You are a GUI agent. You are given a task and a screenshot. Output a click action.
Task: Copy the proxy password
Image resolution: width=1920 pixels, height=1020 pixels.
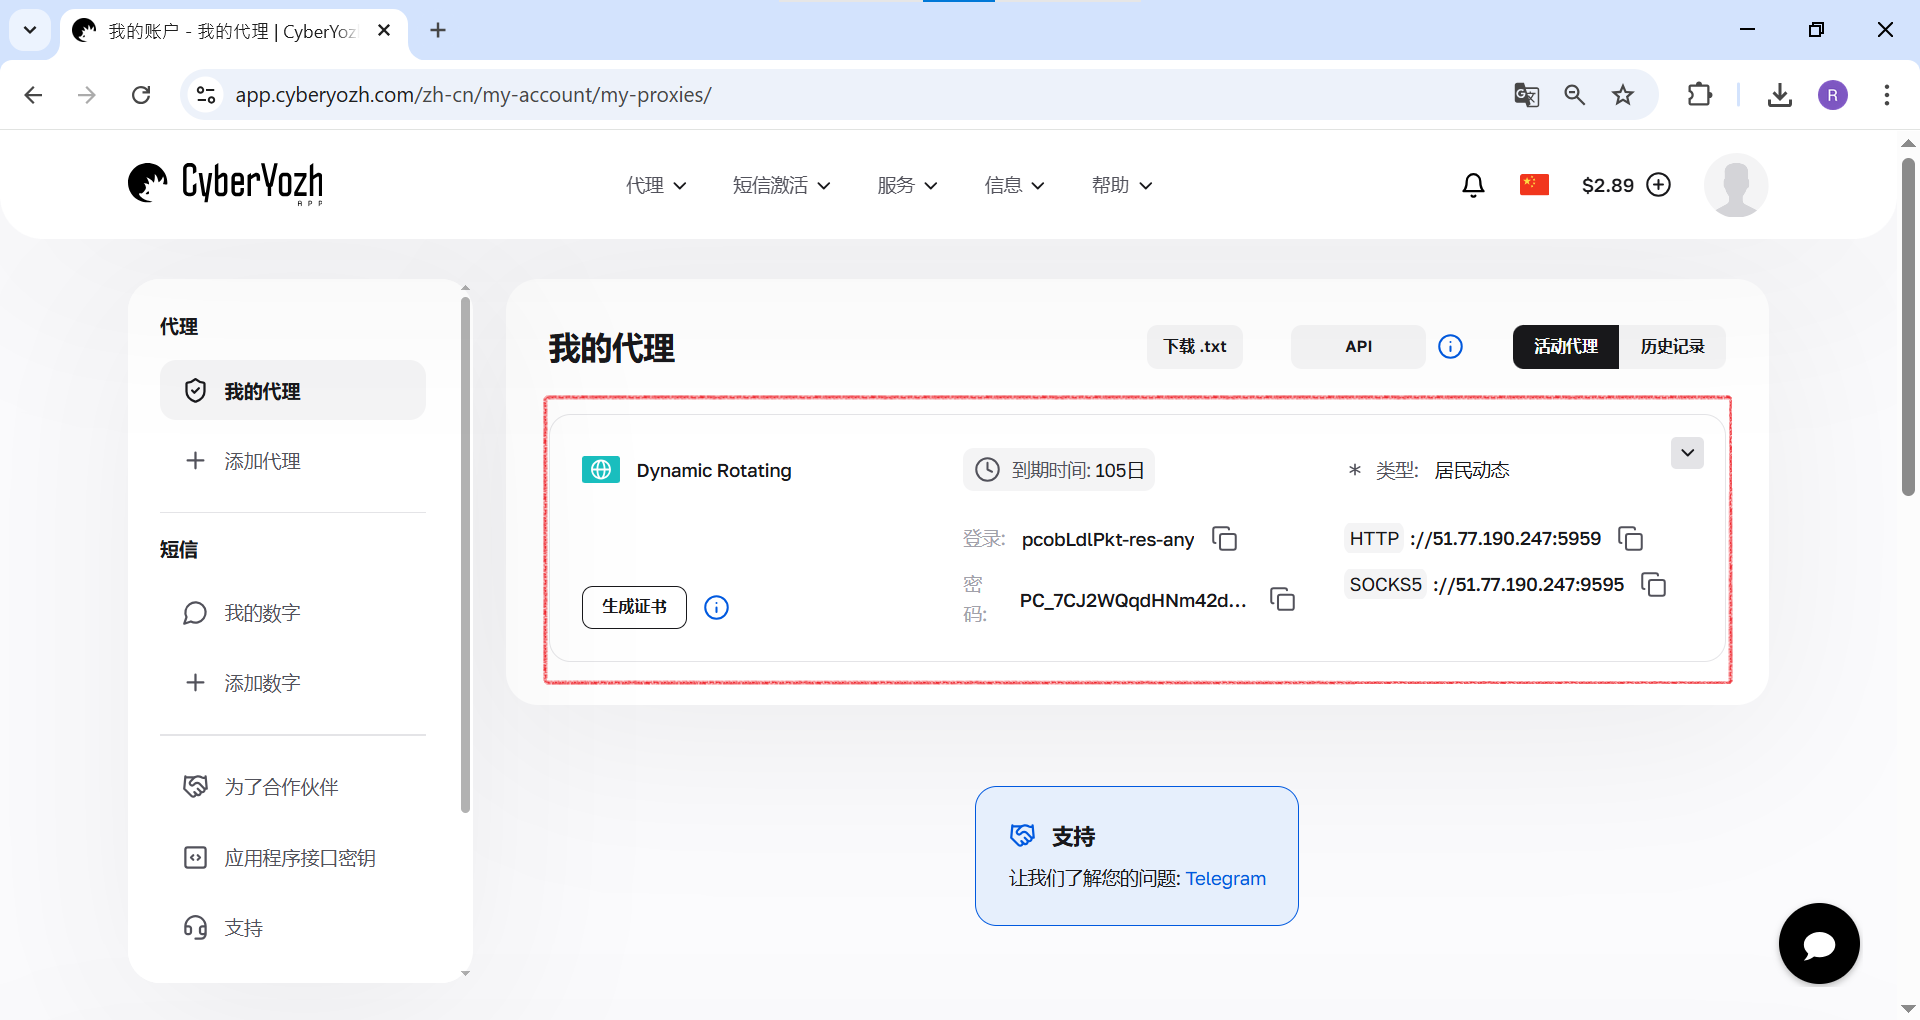click(x=1282, y=599)
